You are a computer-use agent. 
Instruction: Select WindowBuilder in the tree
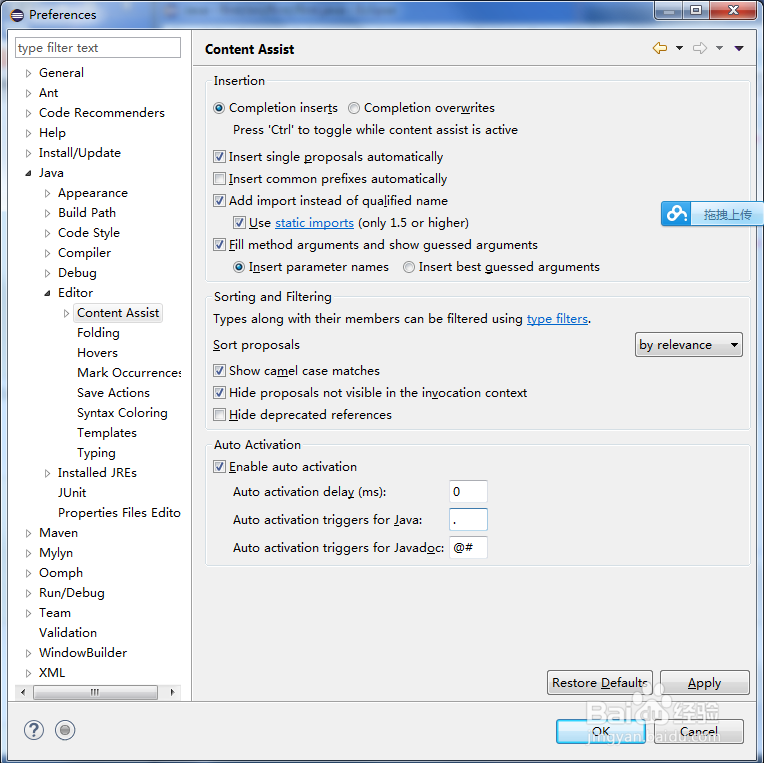click(83, 652)
